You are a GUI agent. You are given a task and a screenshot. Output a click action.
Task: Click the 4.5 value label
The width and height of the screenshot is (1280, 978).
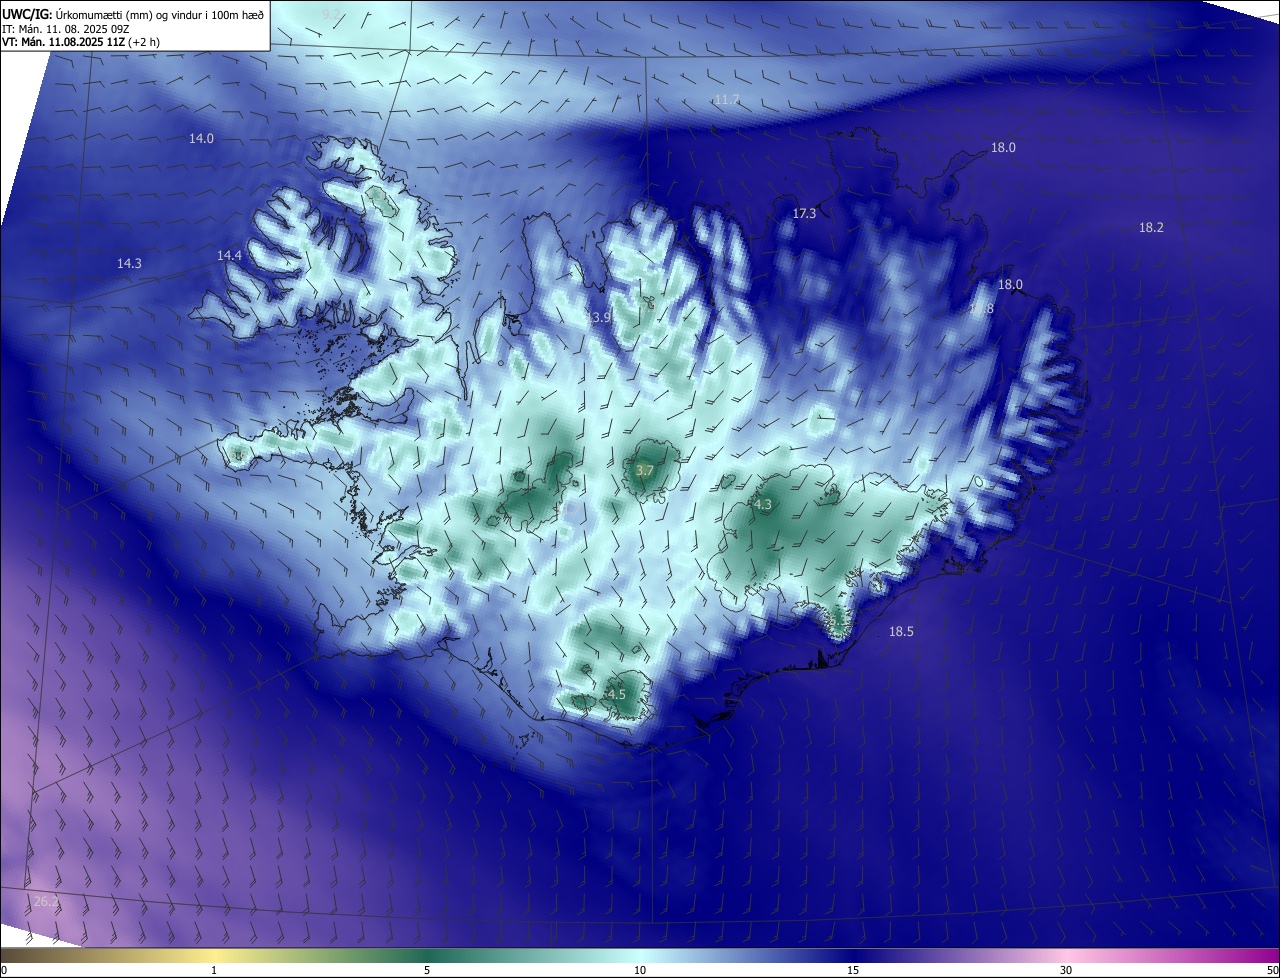pyautogui.click(x=617, y=694)
